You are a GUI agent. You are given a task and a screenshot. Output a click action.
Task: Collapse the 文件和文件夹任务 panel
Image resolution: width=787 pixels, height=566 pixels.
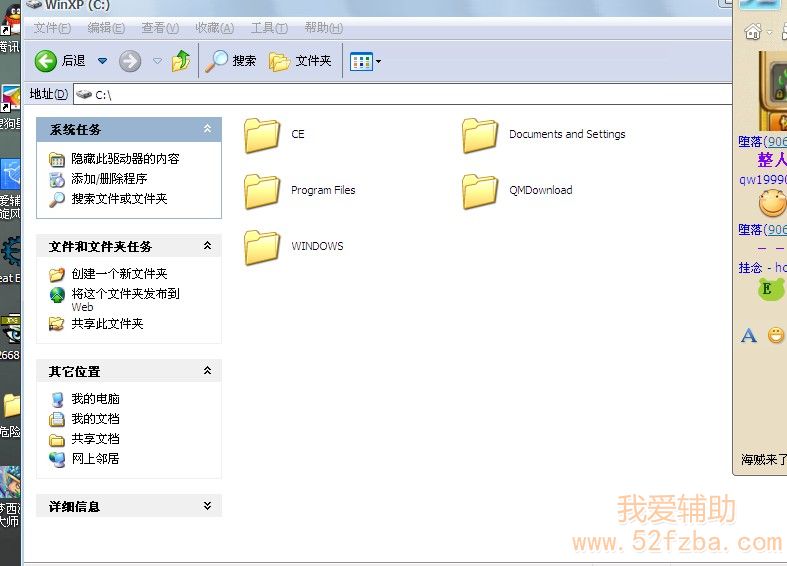pyautogui.click(x=207, y=246)
